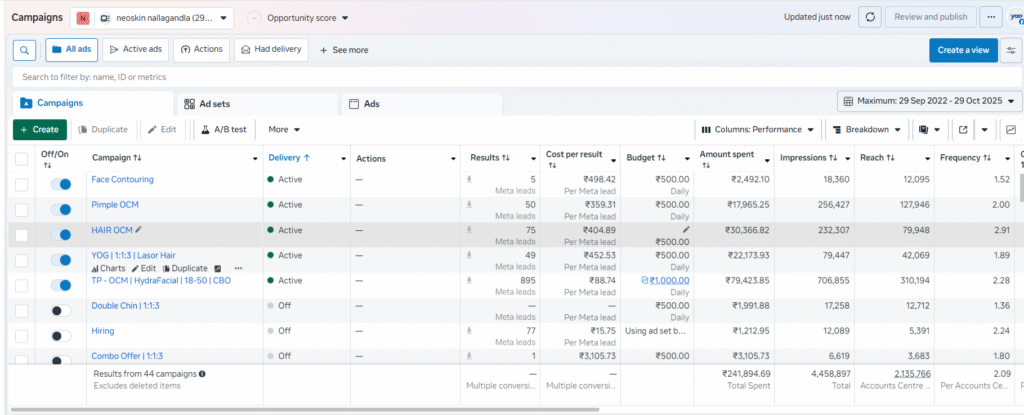Viewport: 1024px width, 415px height.
Task: Open the three-dot menu beside Review and publish
Action: (990, 17)
